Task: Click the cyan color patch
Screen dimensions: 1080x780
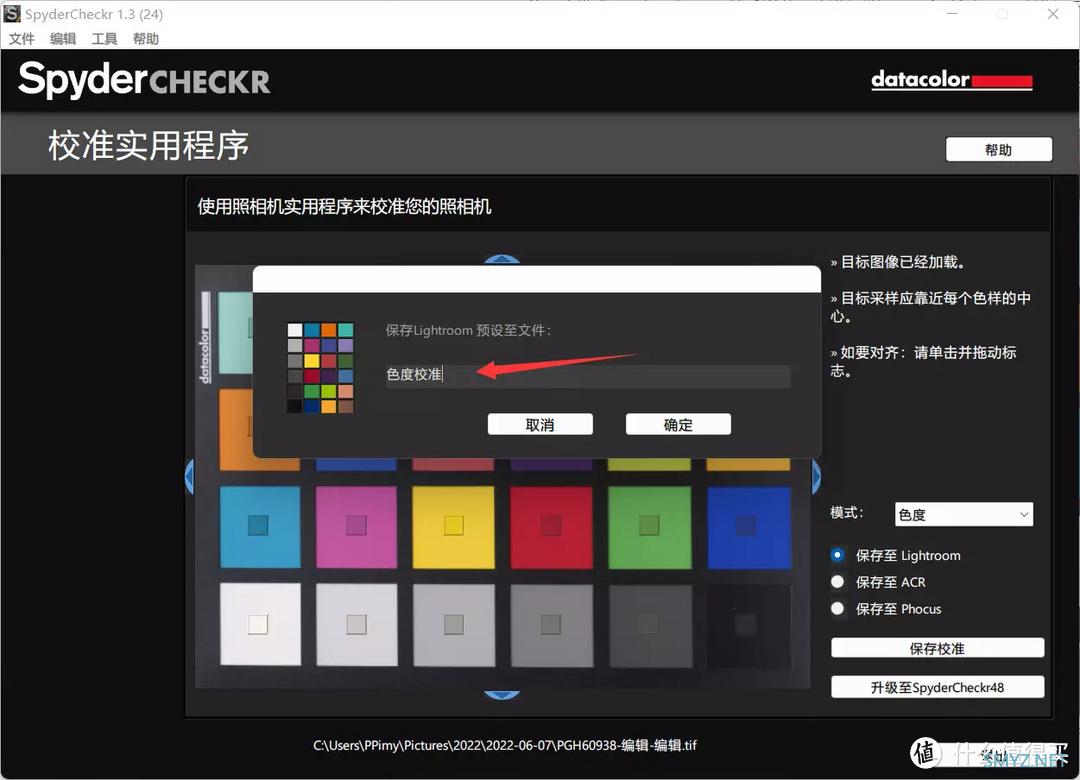Action: pos(260,527)
